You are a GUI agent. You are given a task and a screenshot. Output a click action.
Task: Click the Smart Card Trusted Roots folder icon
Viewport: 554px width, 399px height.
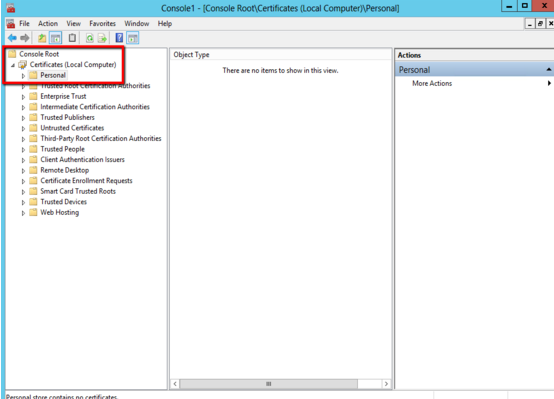point(33,191)
